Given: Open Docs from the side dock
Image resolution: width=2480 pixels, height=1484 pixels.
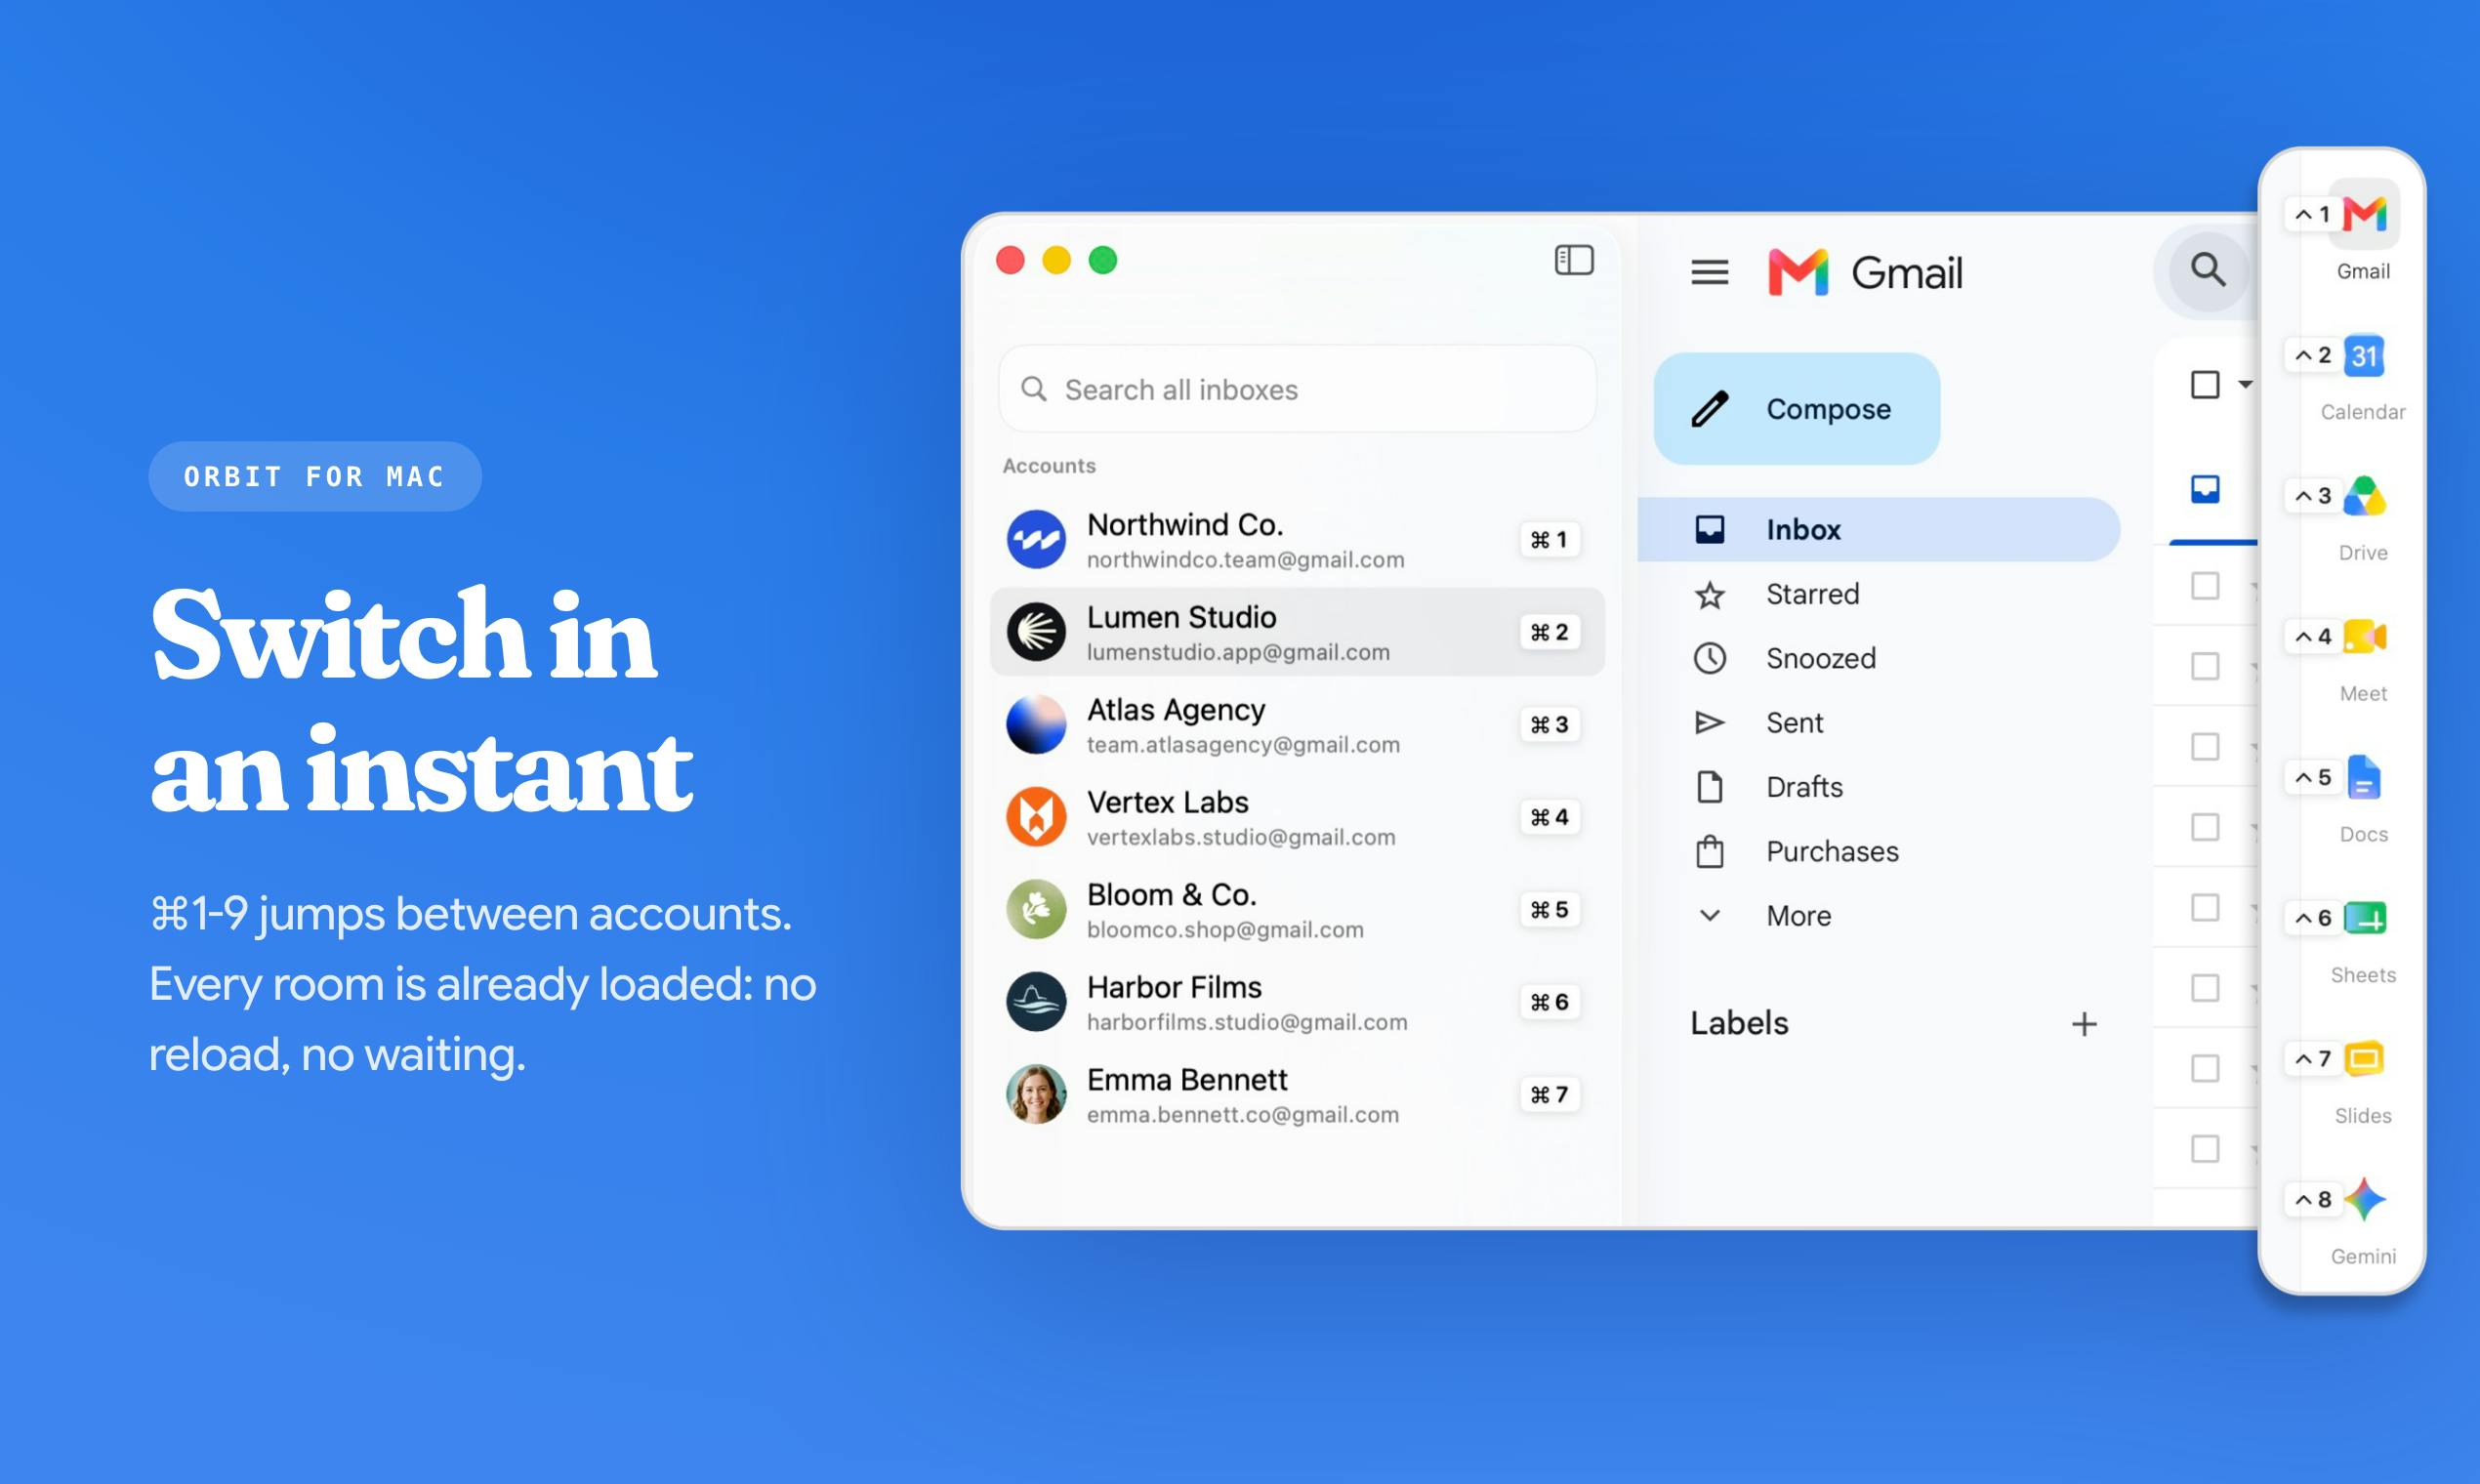Looking at the screenshot, I should pos(2364,778).
